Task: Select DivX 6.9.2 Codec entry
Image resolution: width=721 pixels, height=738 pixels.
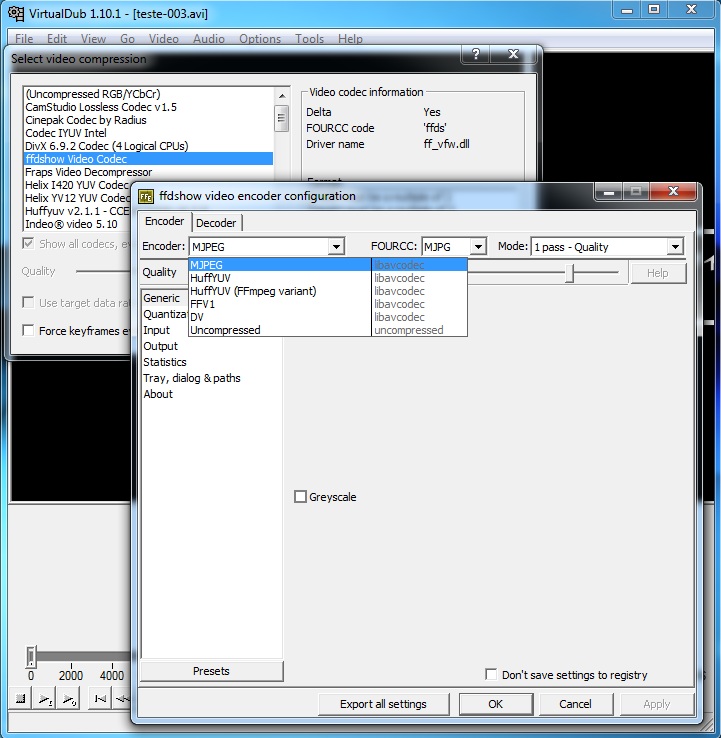Action: (149, 146)
